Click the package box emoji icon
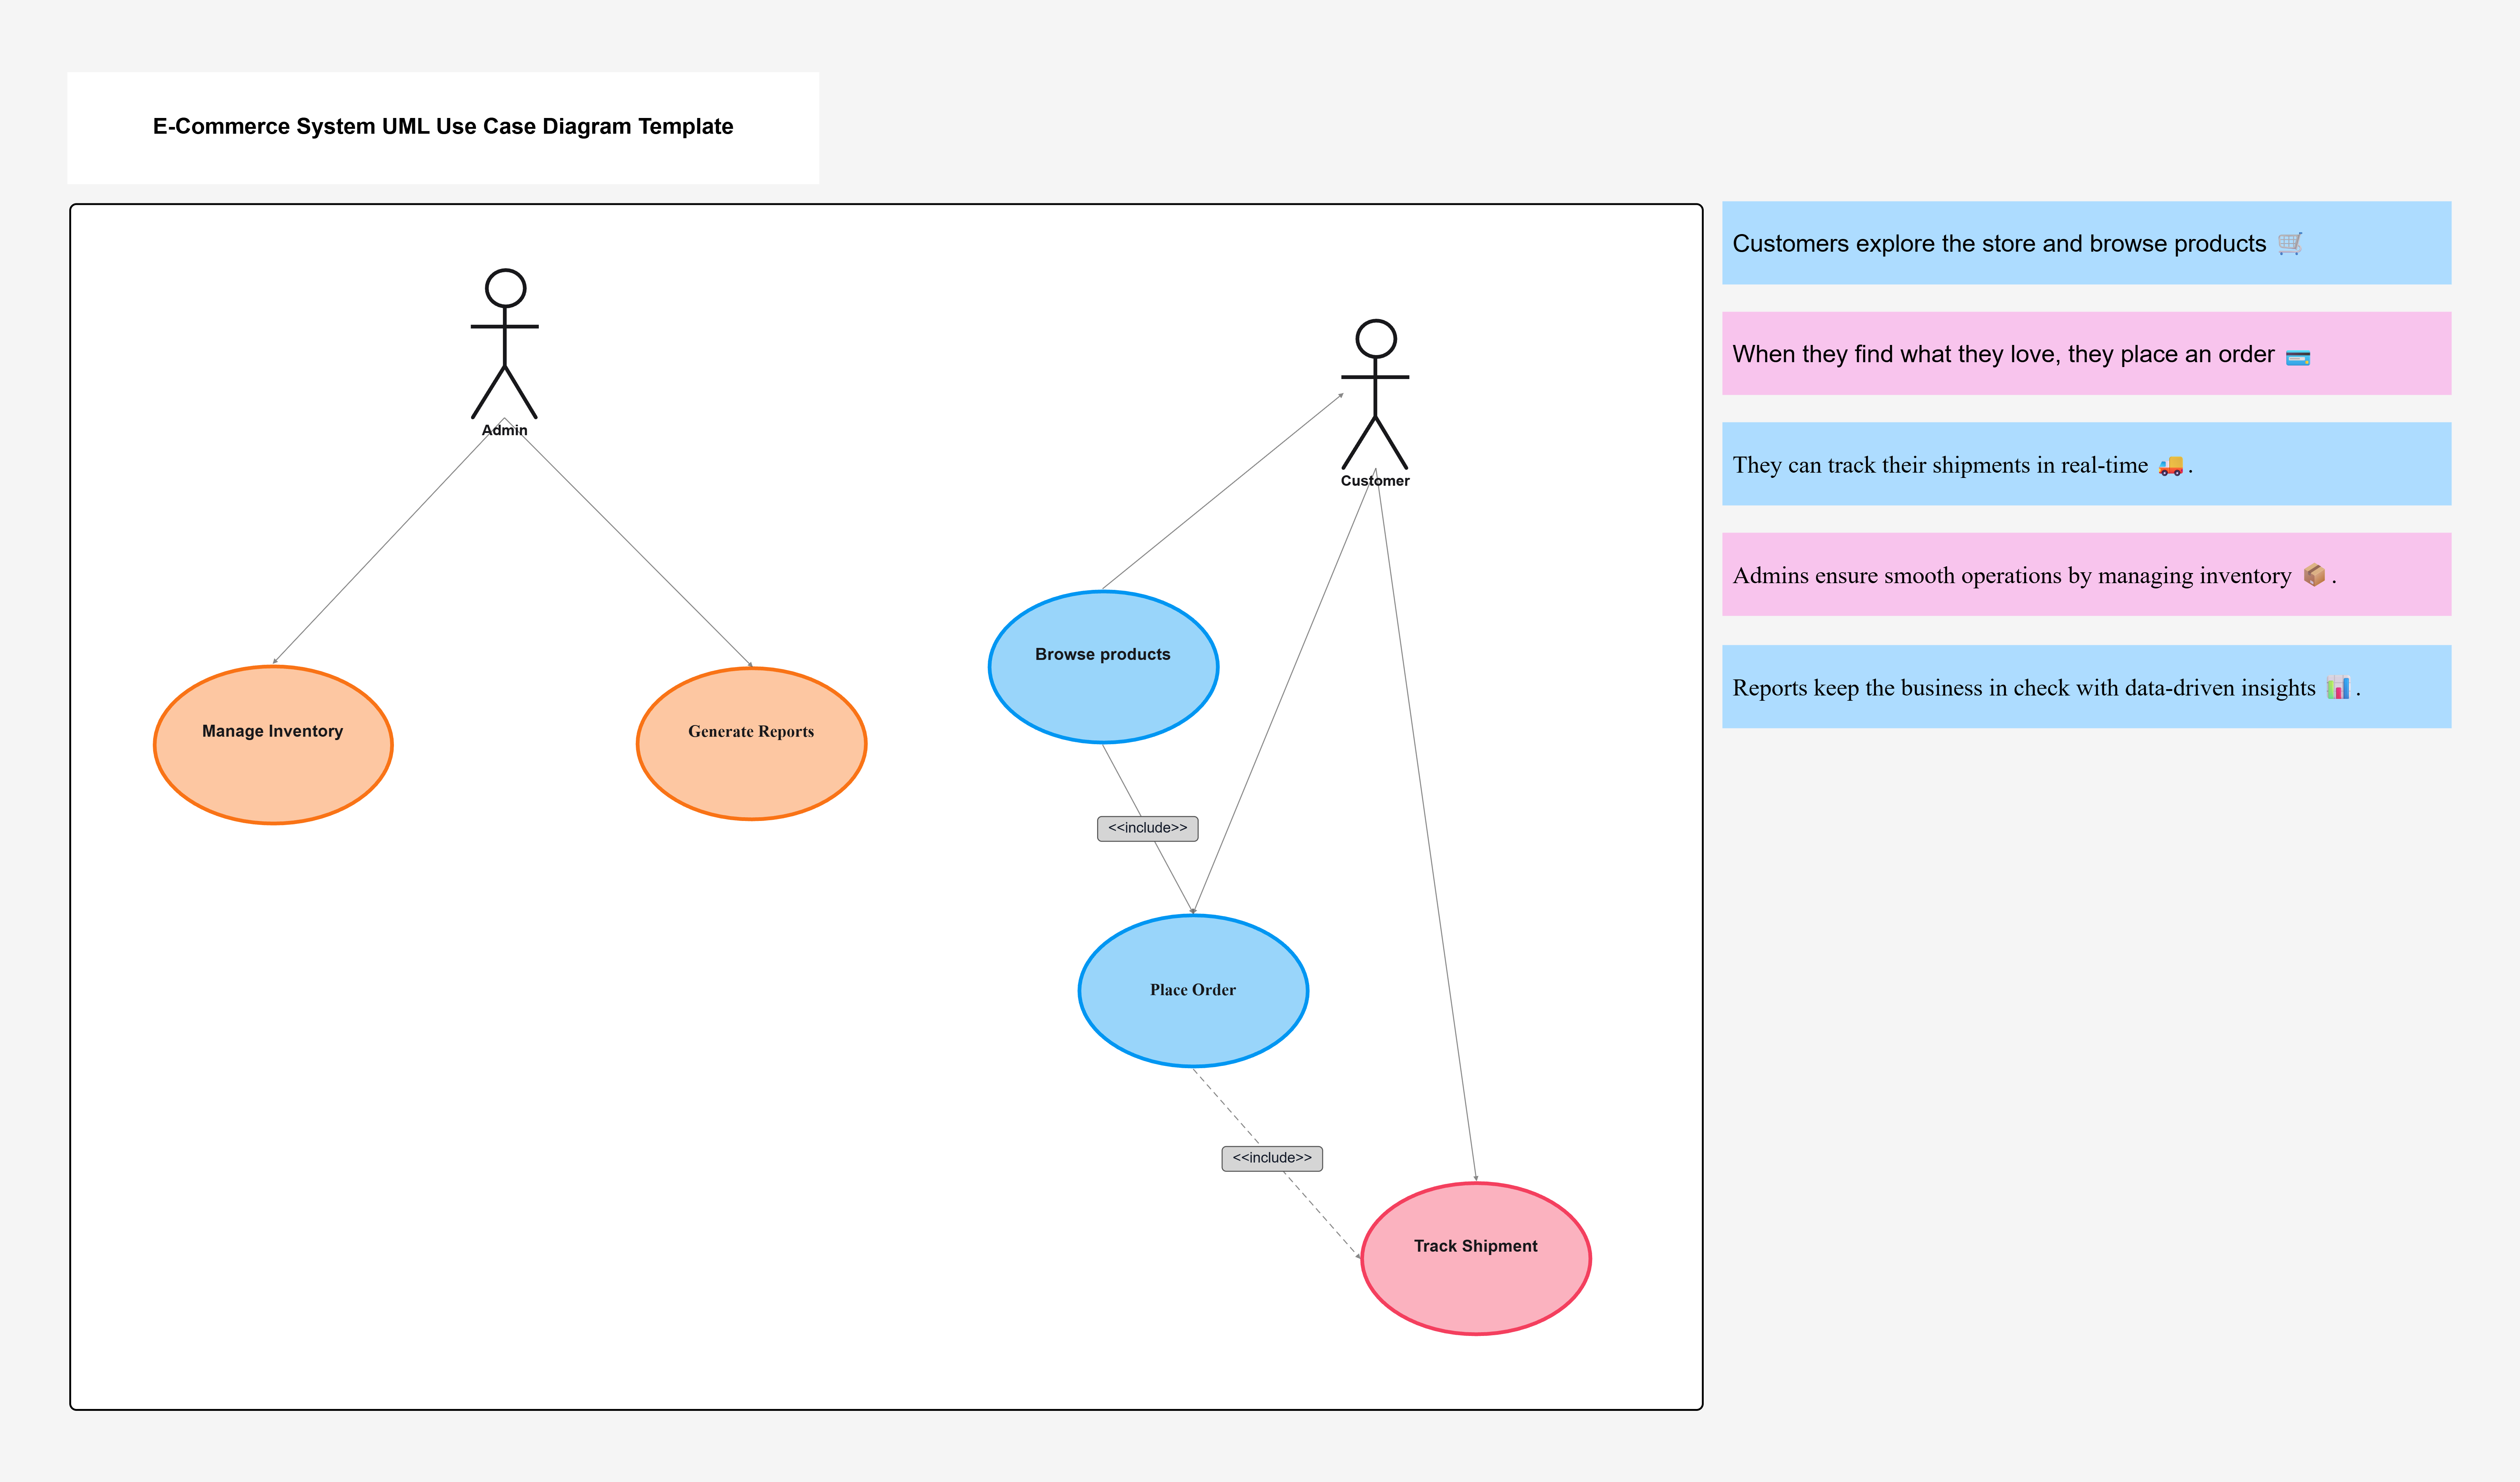2520x1482 pixels. point(2314,575)
